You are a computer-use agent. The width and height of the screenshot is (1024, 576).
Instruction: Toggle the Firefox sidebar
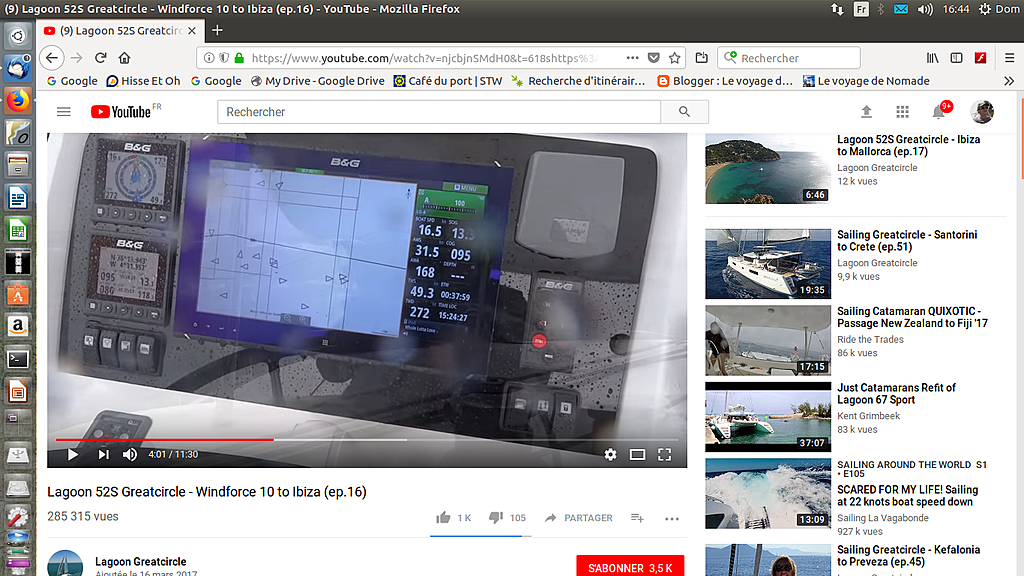coord(957,57)
